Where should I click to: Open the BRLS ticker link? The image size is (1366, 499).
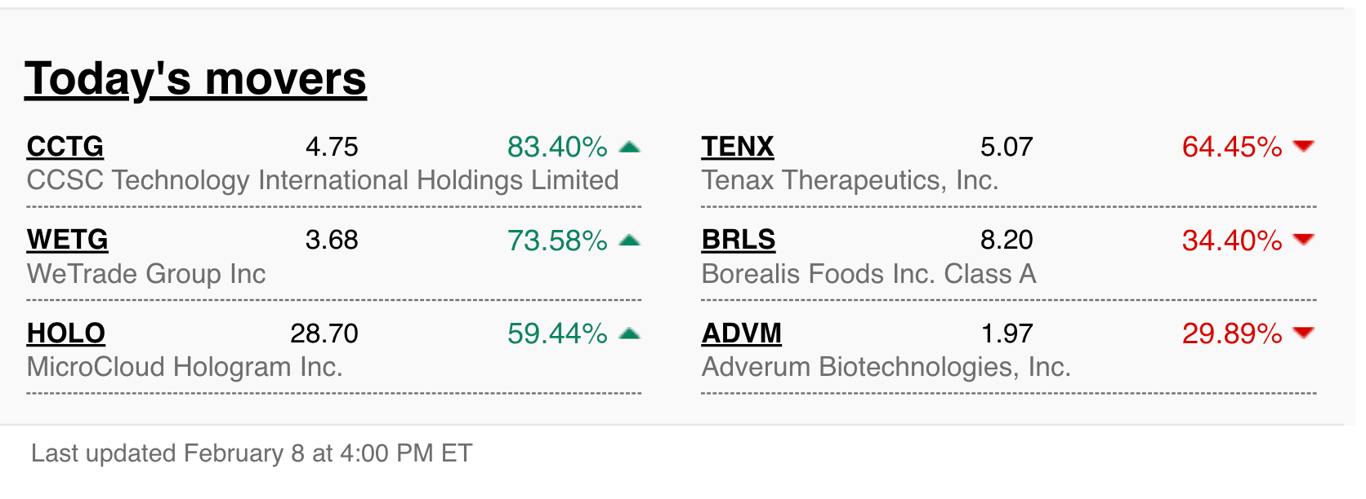738,240
